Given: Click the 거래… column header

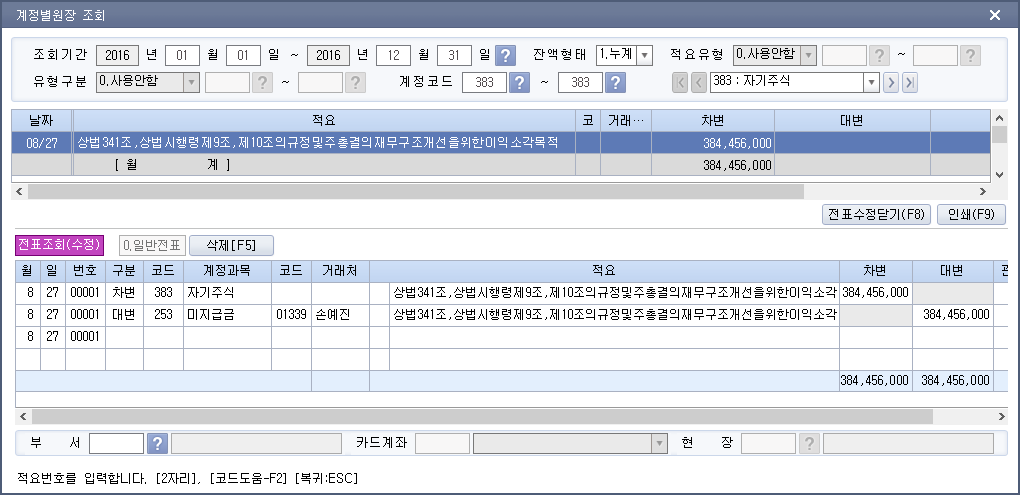Looking at the screenshot, I should click(x=626, y=121).
